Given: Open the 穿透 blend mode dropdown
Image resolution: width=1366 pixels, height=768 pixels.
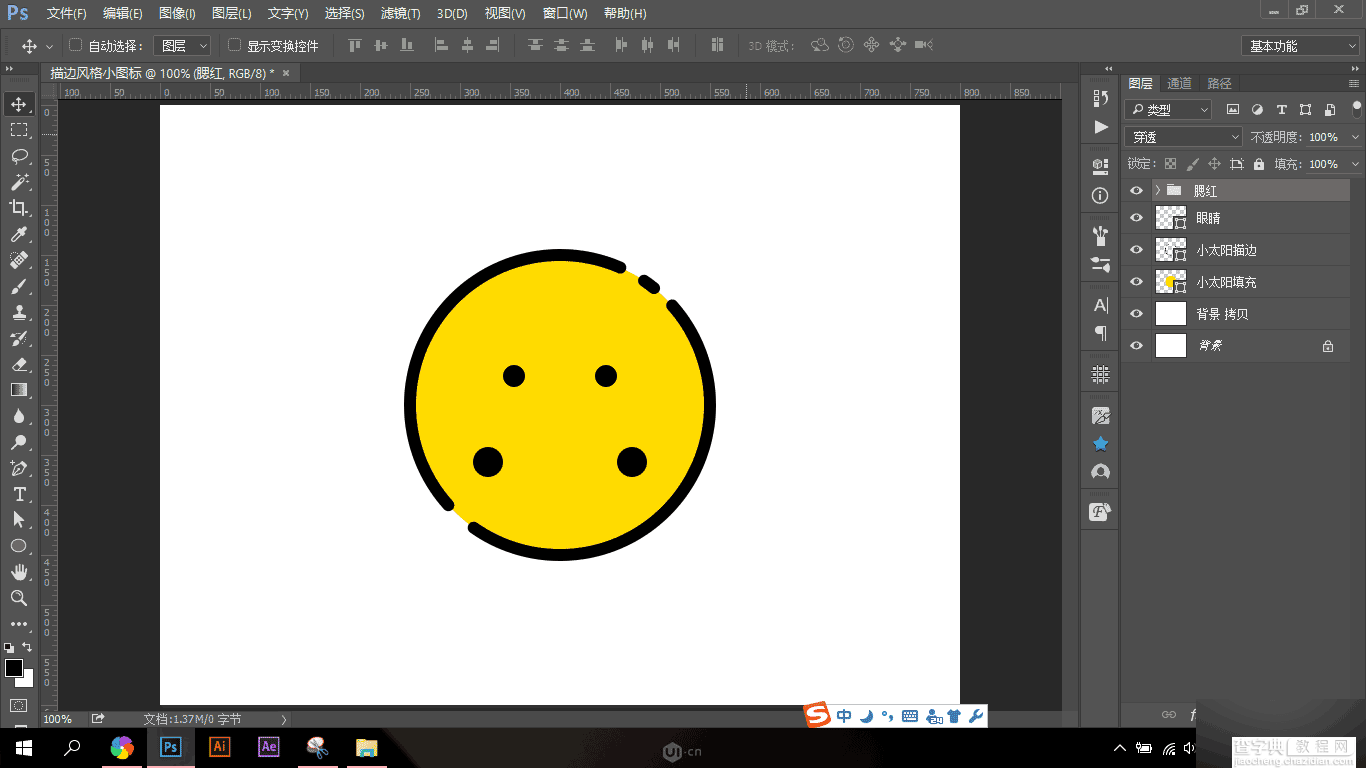Looking at the screenshot, I should click(x=1183, y=137).
